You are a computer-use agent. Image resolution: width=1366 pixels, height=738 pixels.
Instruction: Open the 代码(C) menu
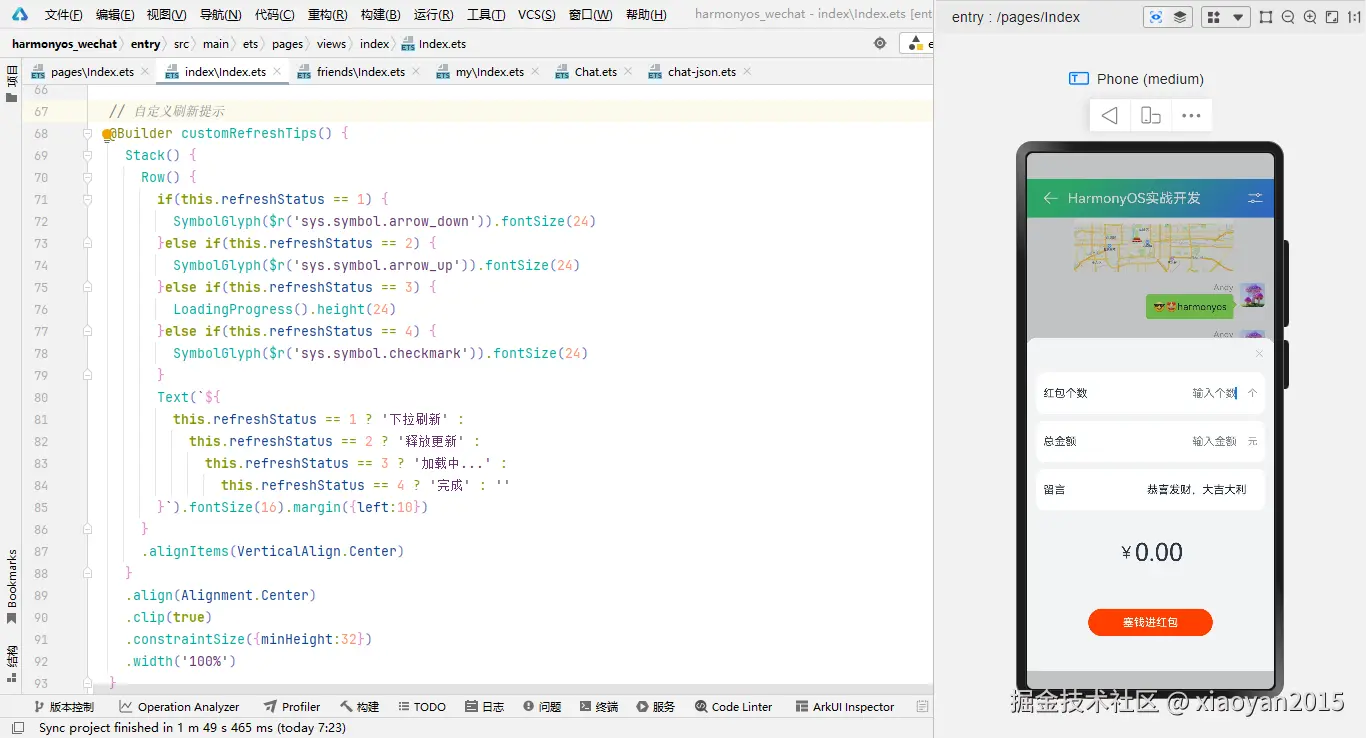[274, 15]
